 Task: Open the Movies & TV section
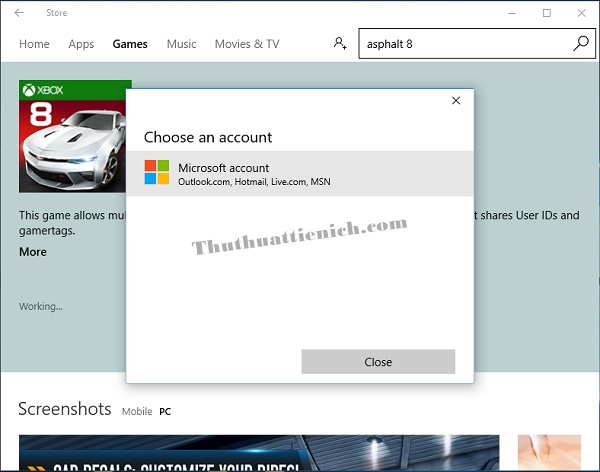[x=247, y=44]
